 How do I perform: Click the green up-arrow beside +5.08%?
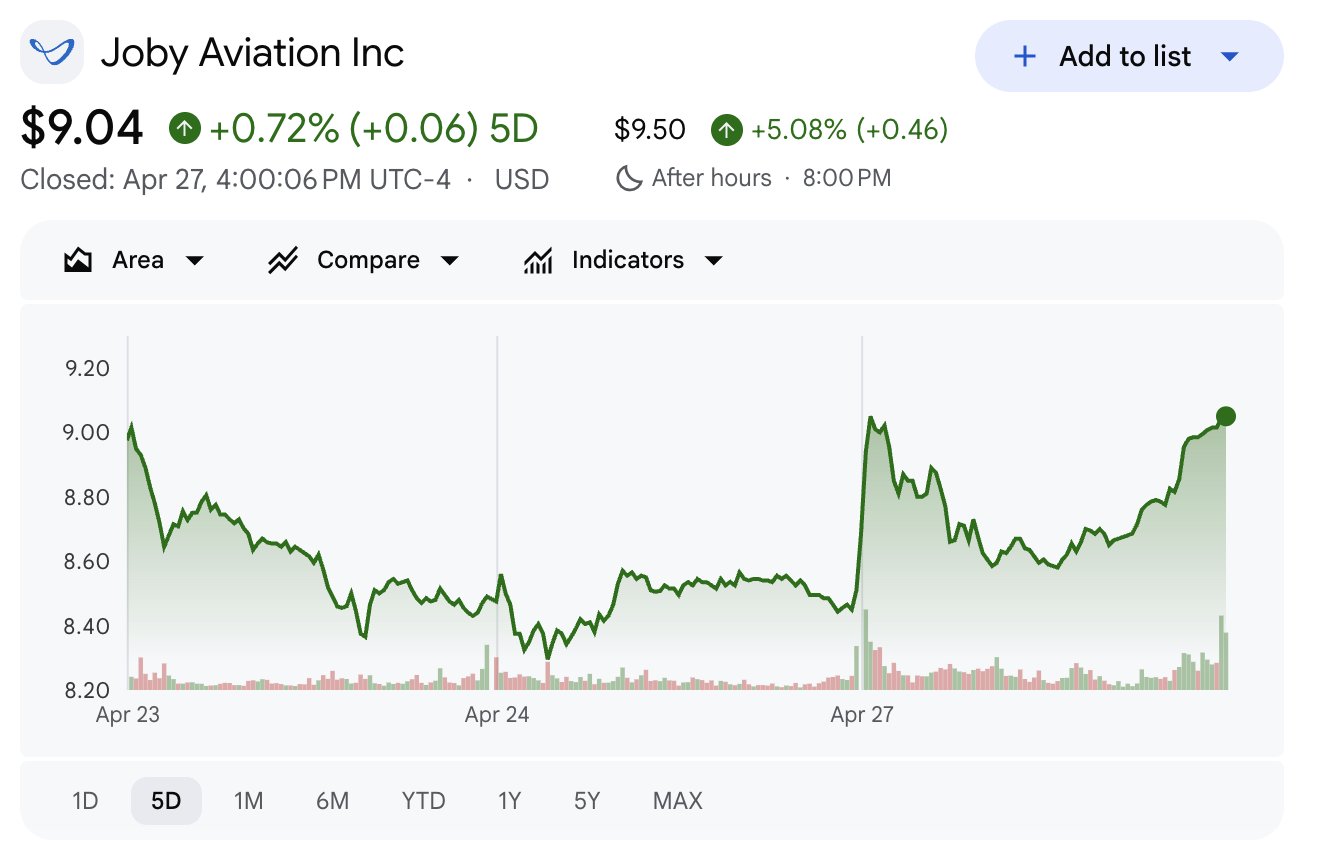coord(727,130)
